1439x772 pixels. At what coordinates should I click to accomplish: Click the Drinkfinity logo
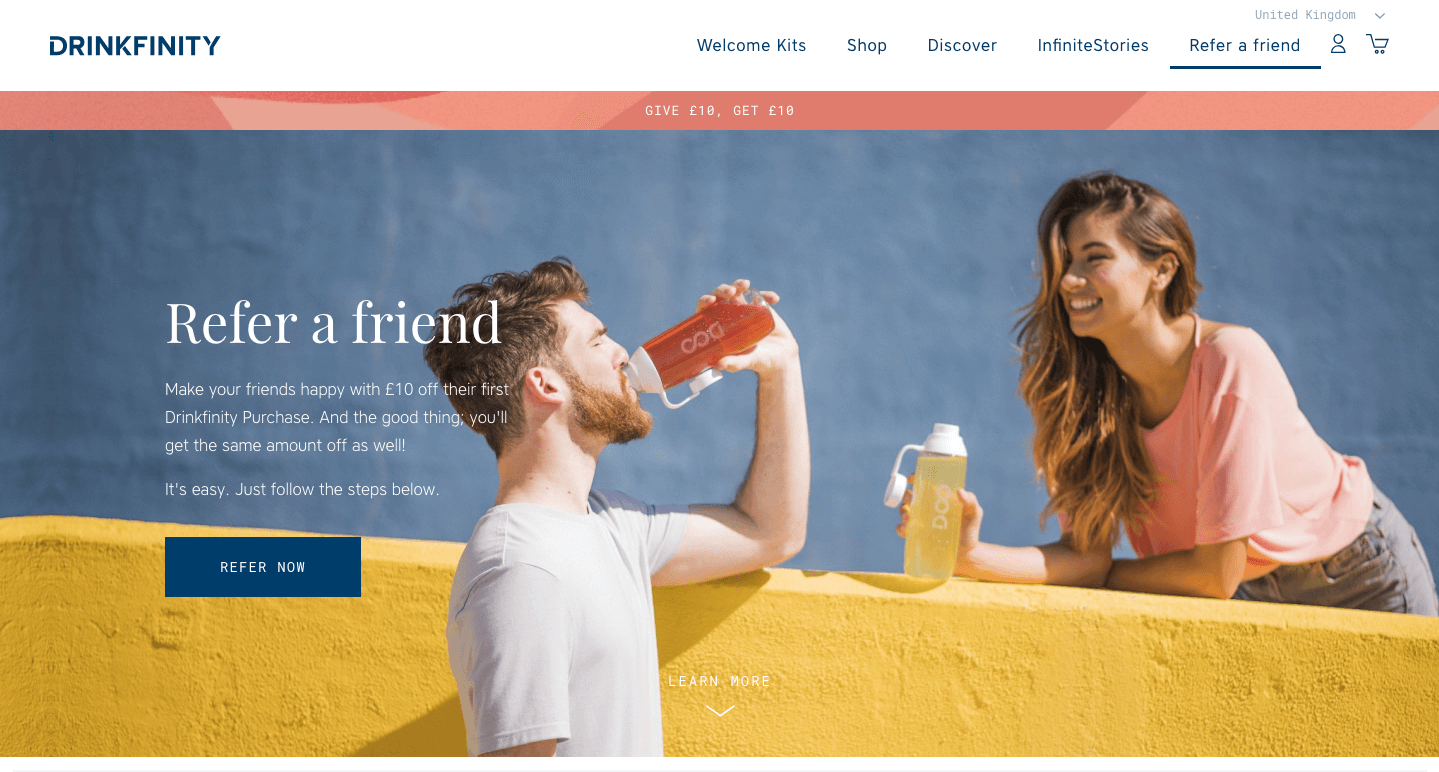coord(135,45)
